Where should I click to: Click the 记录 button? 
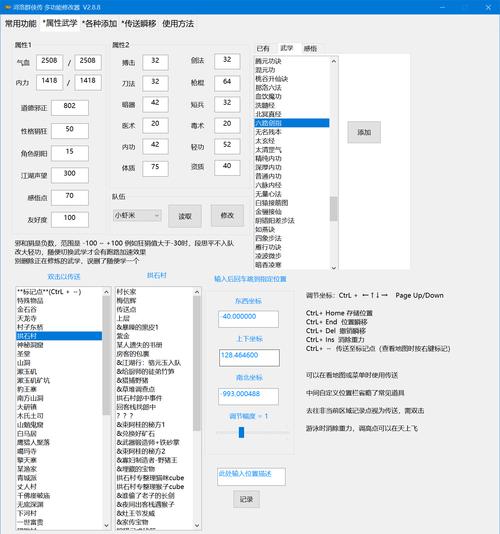click(x=246, y=499)
